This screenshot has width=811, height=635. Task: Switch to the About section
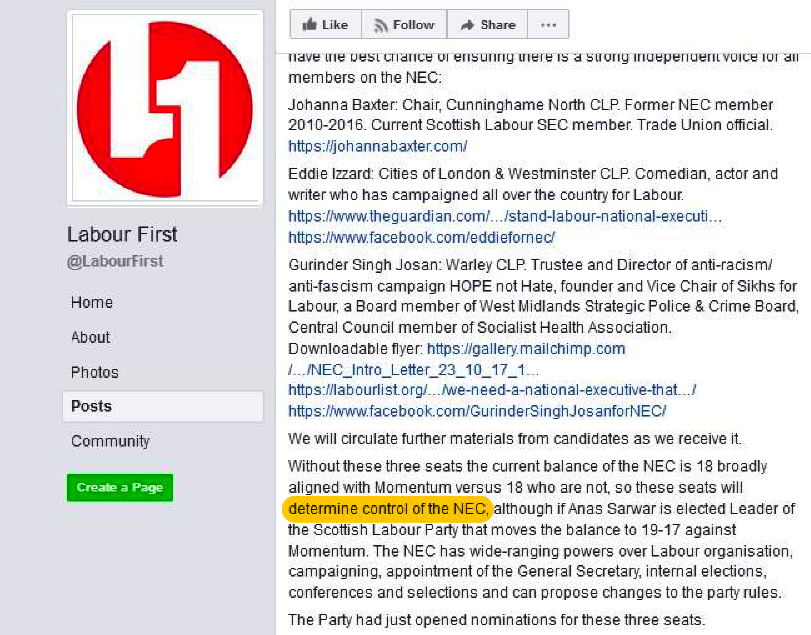[x=90, y=337]
